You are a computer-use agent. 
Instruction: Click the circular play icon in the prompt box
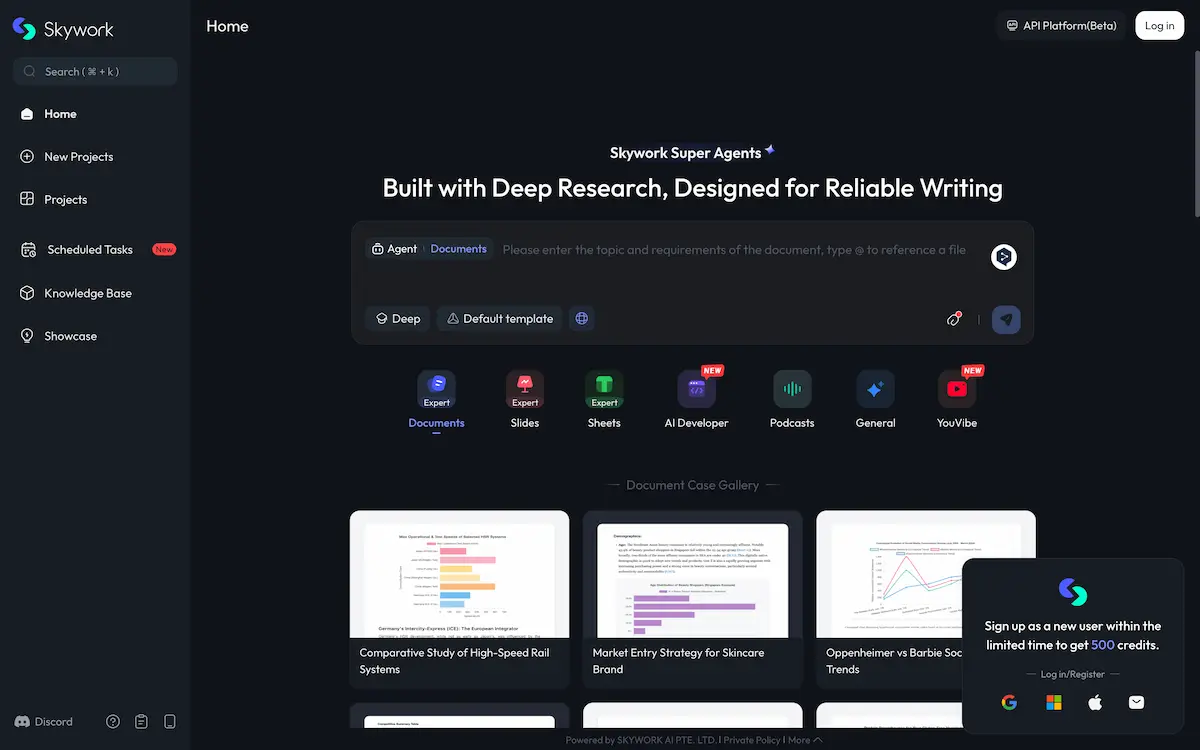1004,257
